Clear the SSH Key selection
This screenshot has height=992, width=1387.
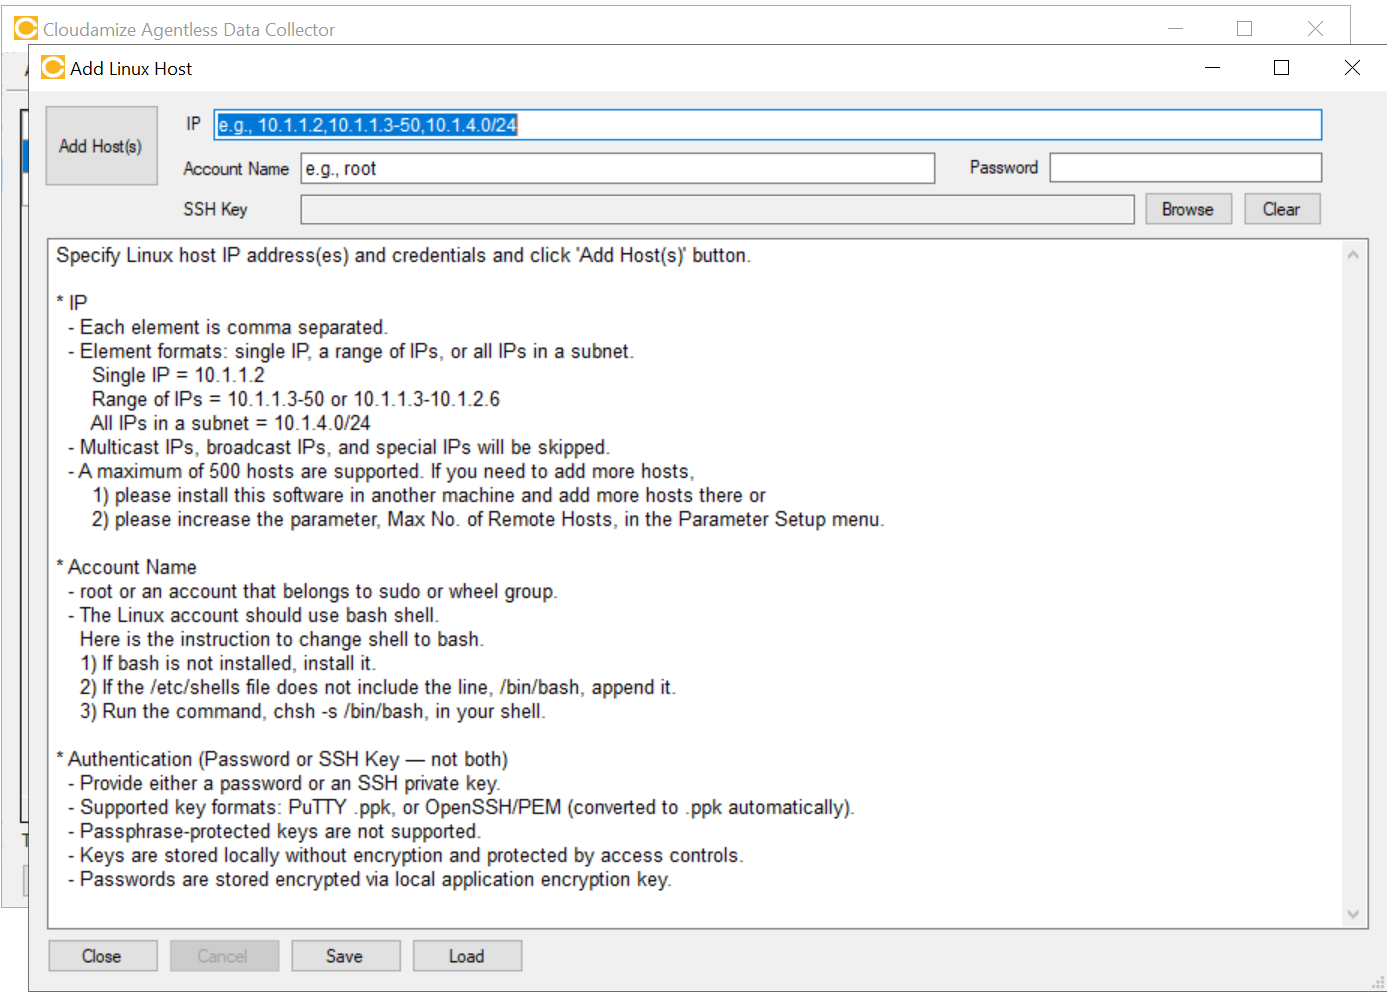click(1282, 209)
